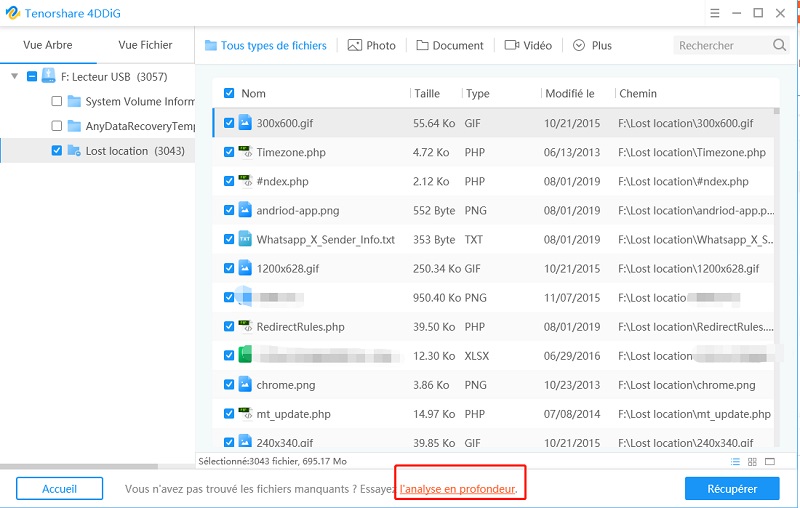This screenshot has height=508, width=800.
Task: Uncheck the chrome.png checkbox
Action: [229, 385]
